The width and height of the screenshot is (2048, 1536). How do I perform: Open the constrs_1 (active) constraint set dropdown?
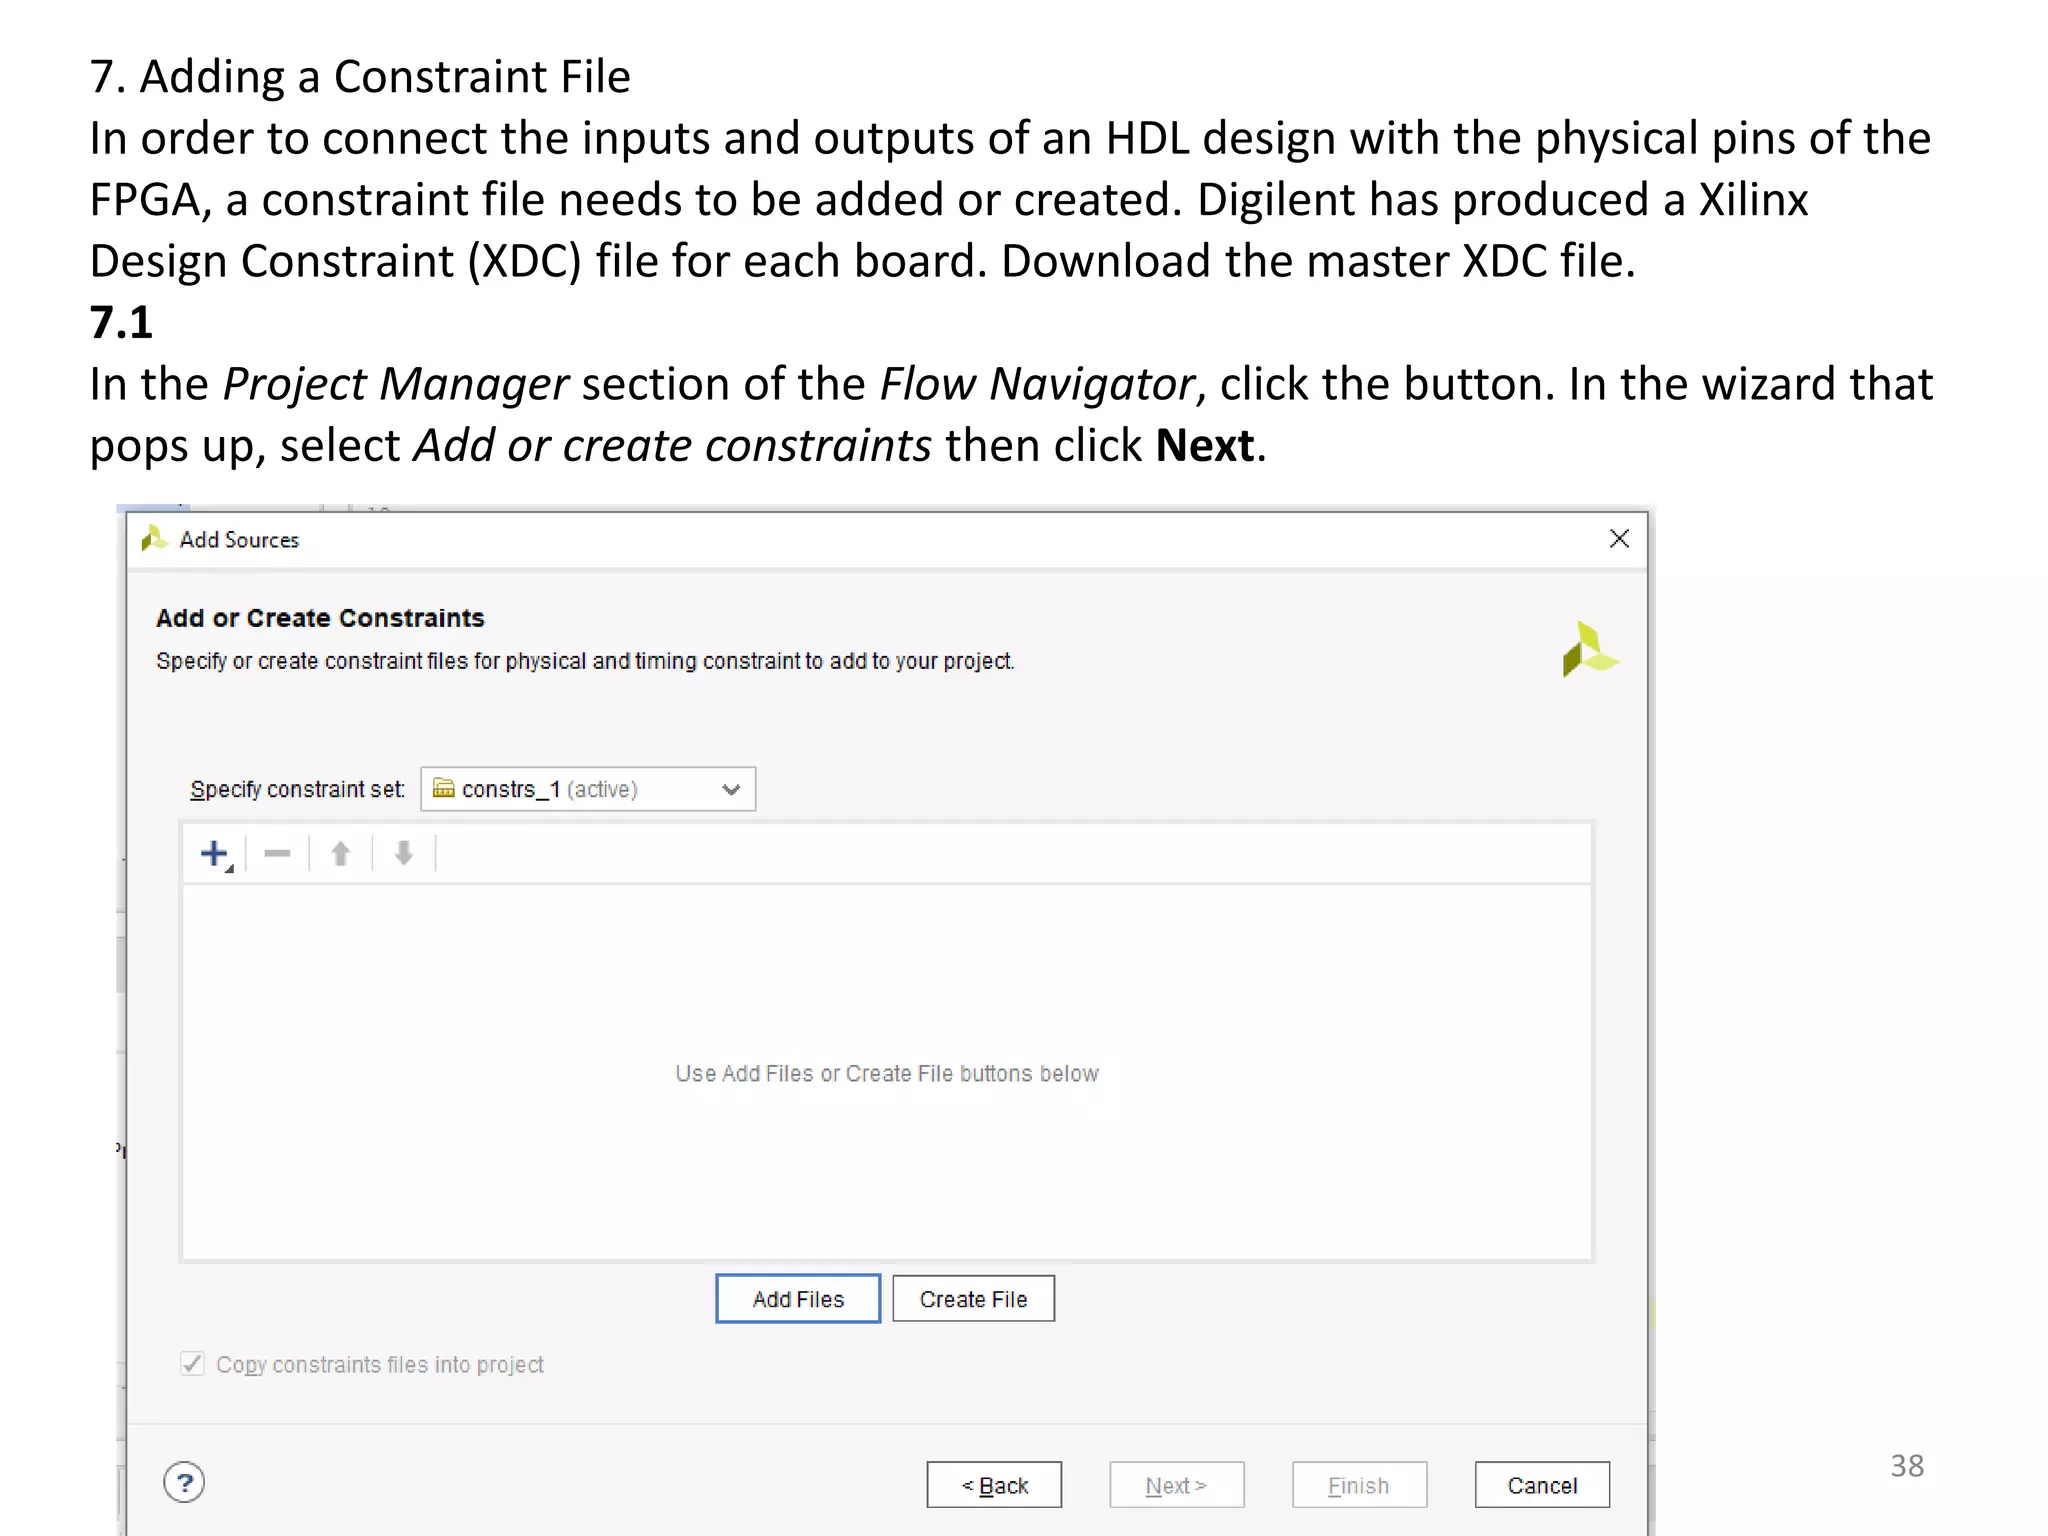[x=586, y=789]
